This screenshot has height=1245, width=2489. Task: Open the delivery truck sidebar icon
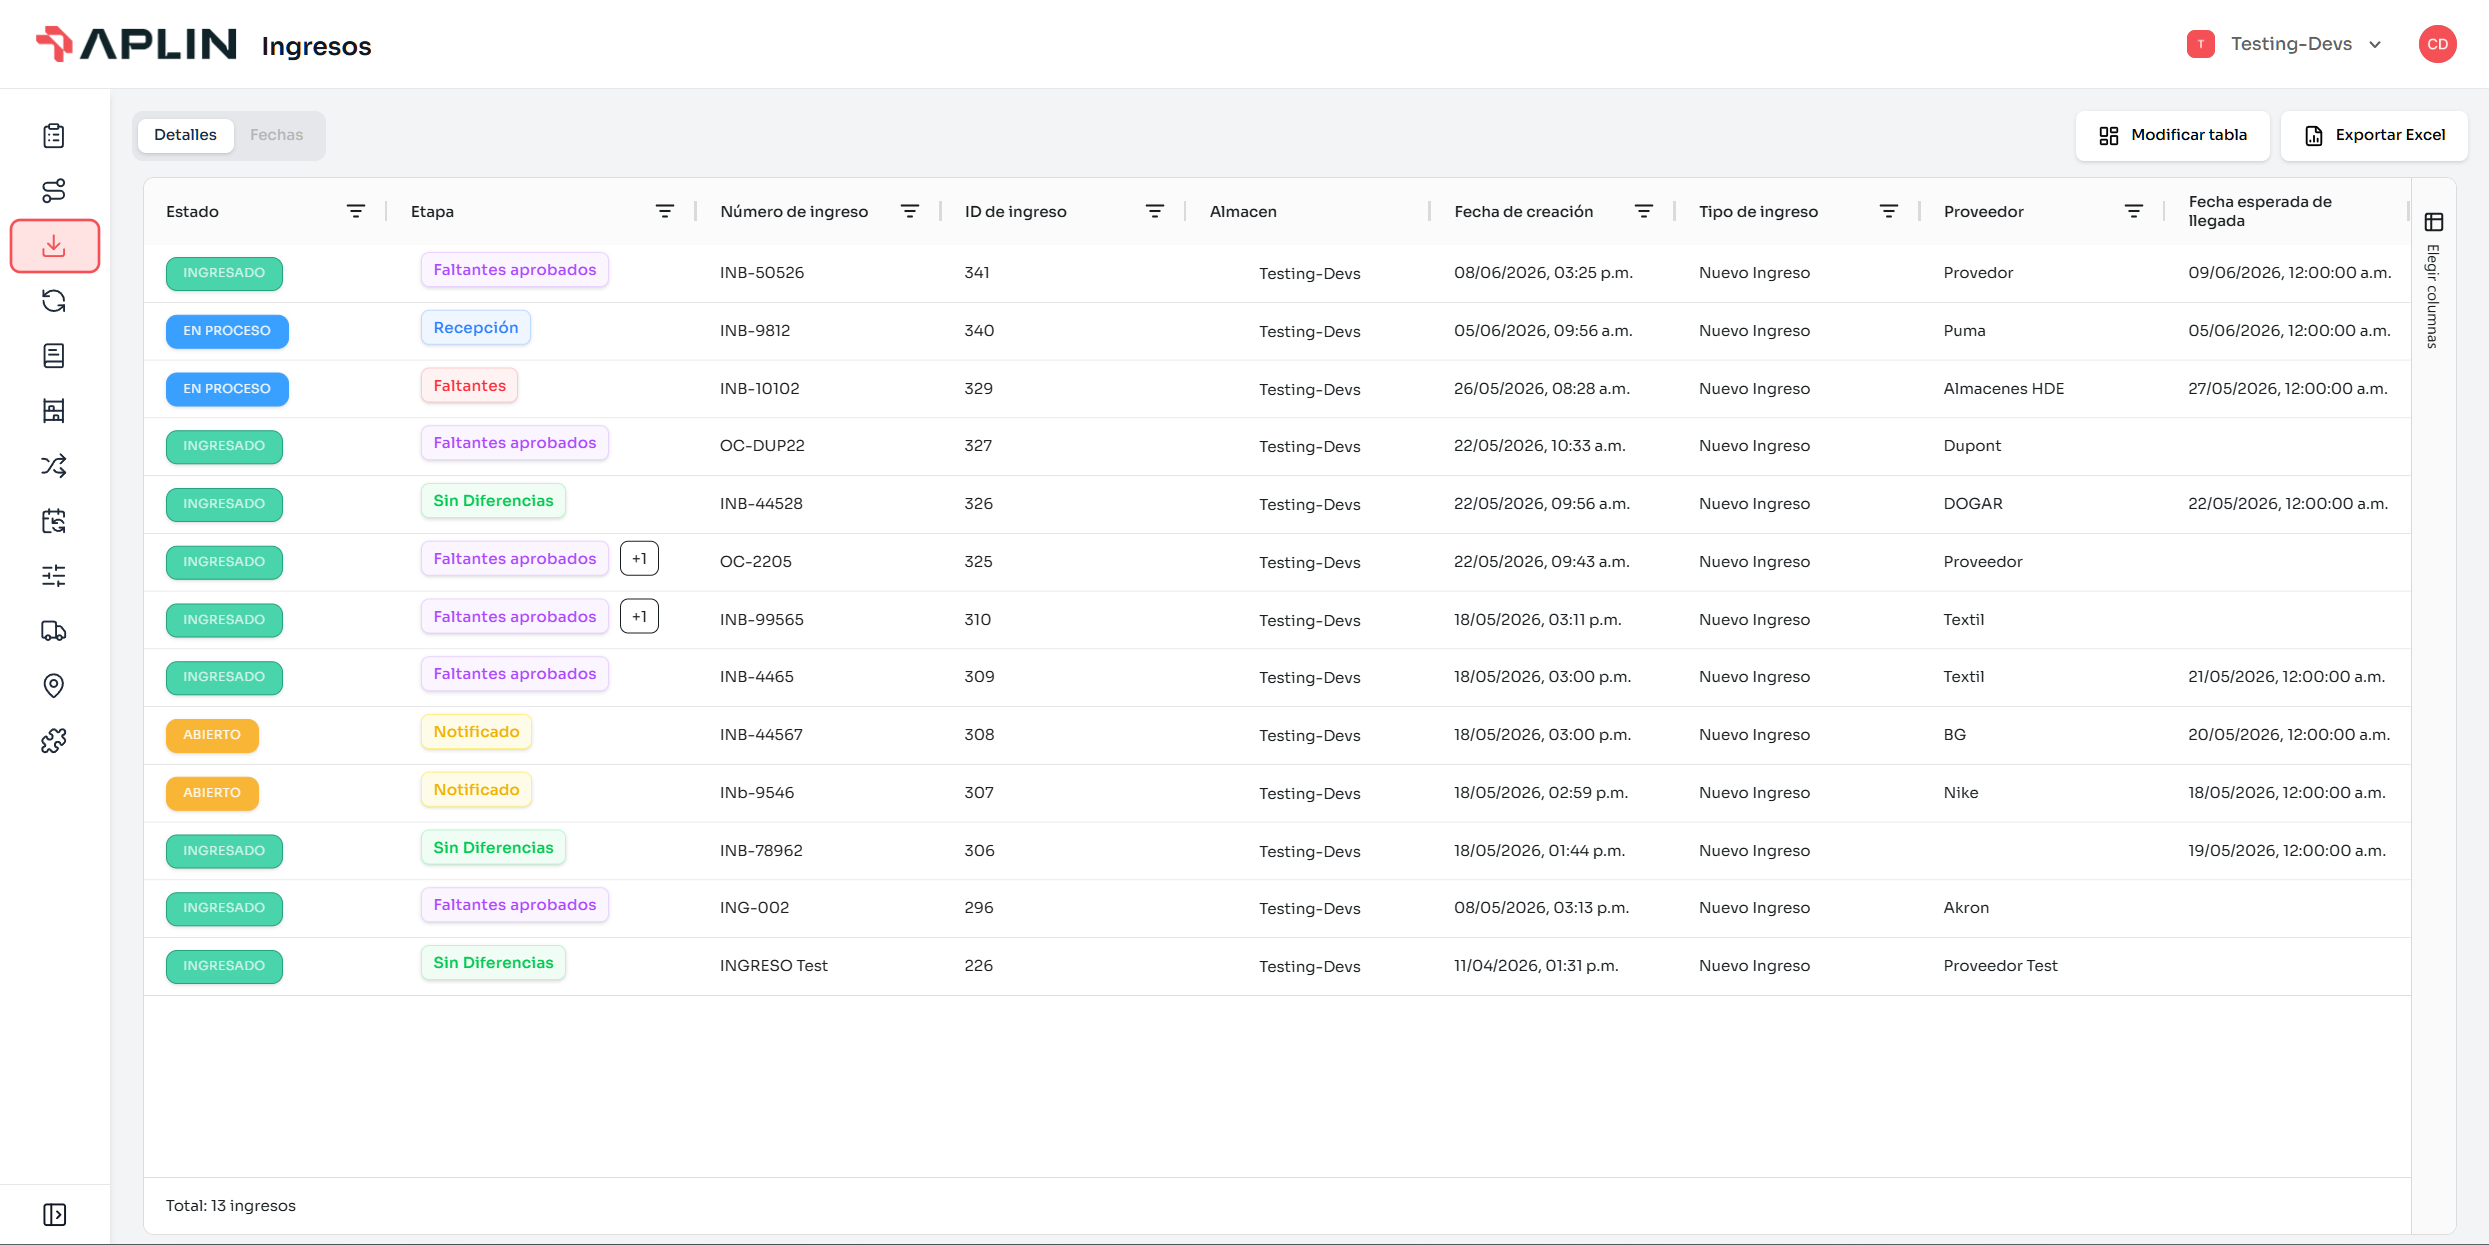click(54, 631)
